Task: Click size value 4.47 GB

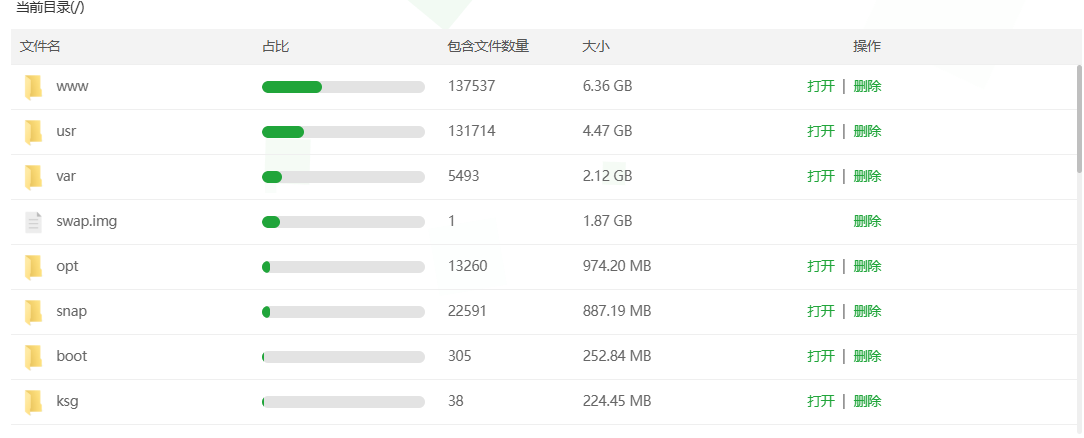Action: 607,131
